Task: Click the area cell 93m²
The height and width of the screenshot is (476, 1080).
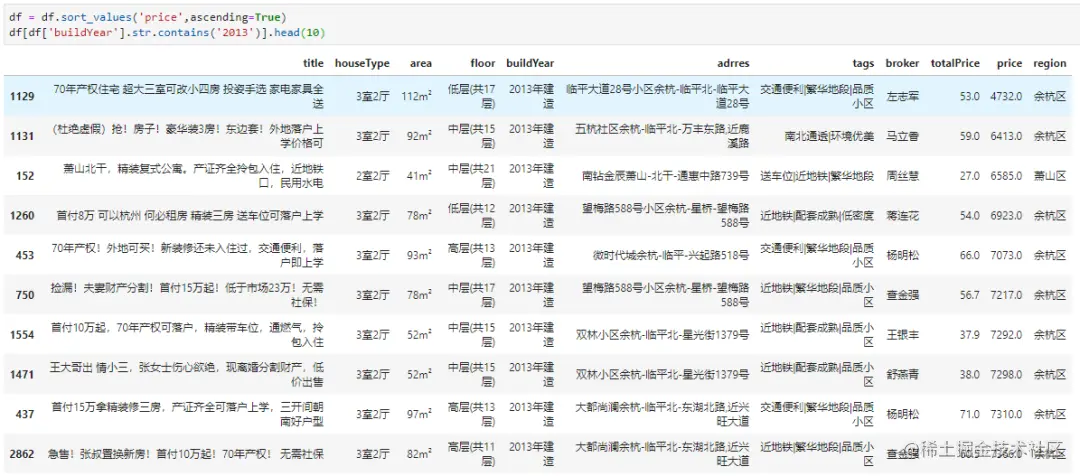Action: 419,256
